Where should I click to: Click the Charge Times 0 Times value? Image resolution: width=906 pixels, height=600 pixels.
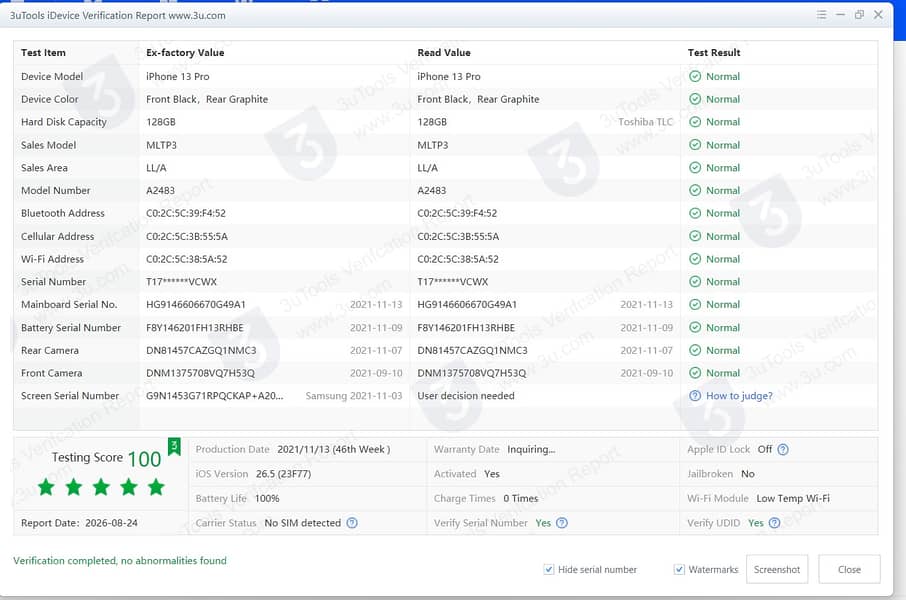[x=521, y=498]
